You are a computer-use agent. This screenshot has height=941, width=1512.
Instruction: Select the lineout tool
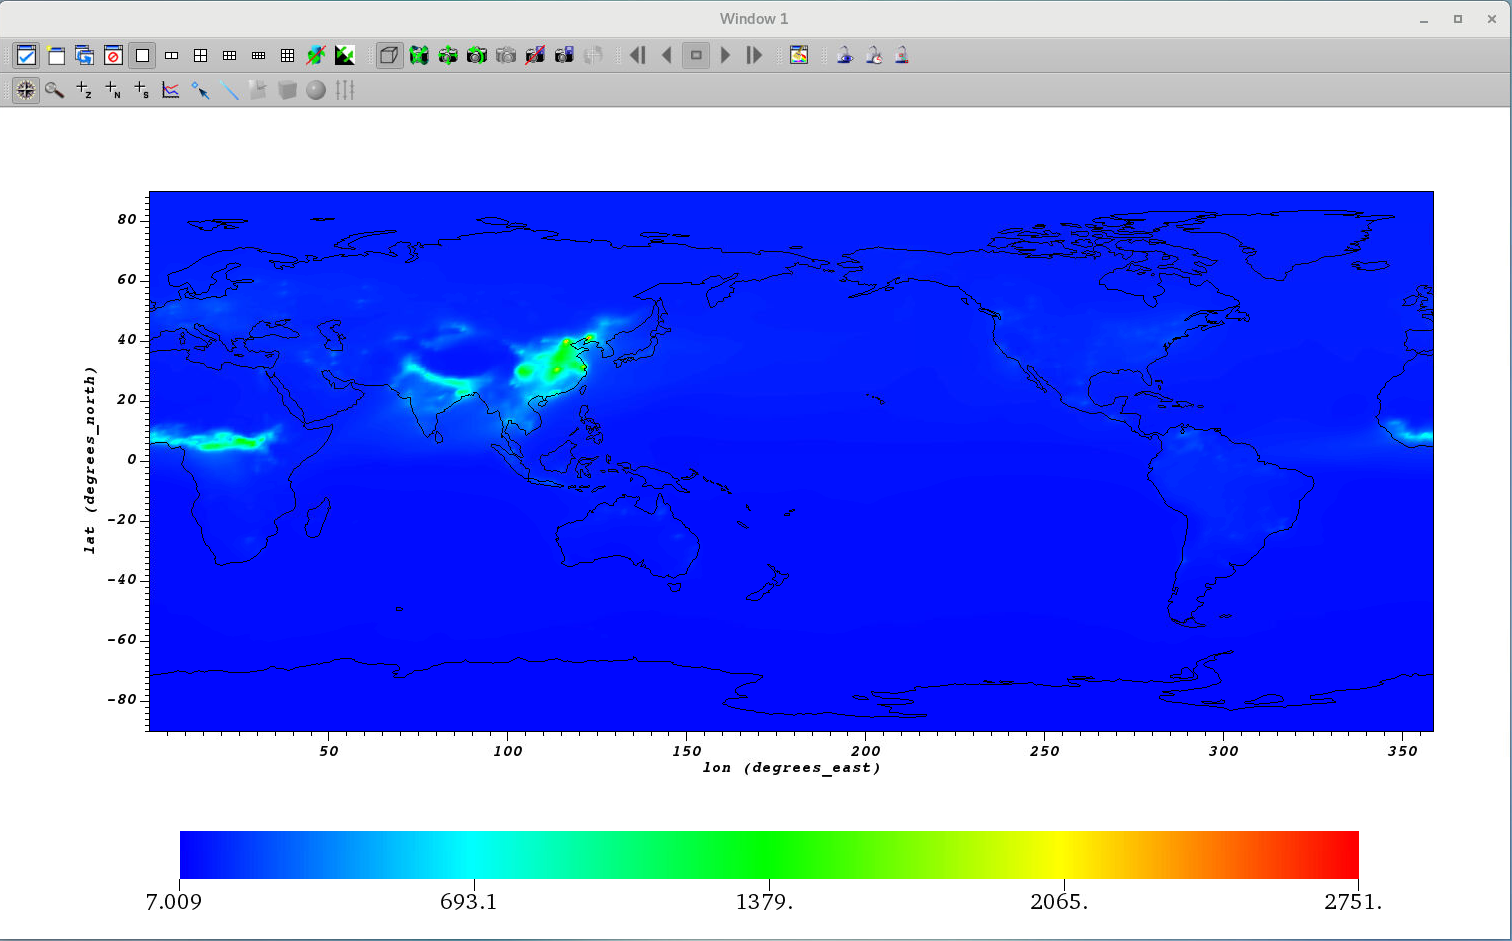click(171, 90)
